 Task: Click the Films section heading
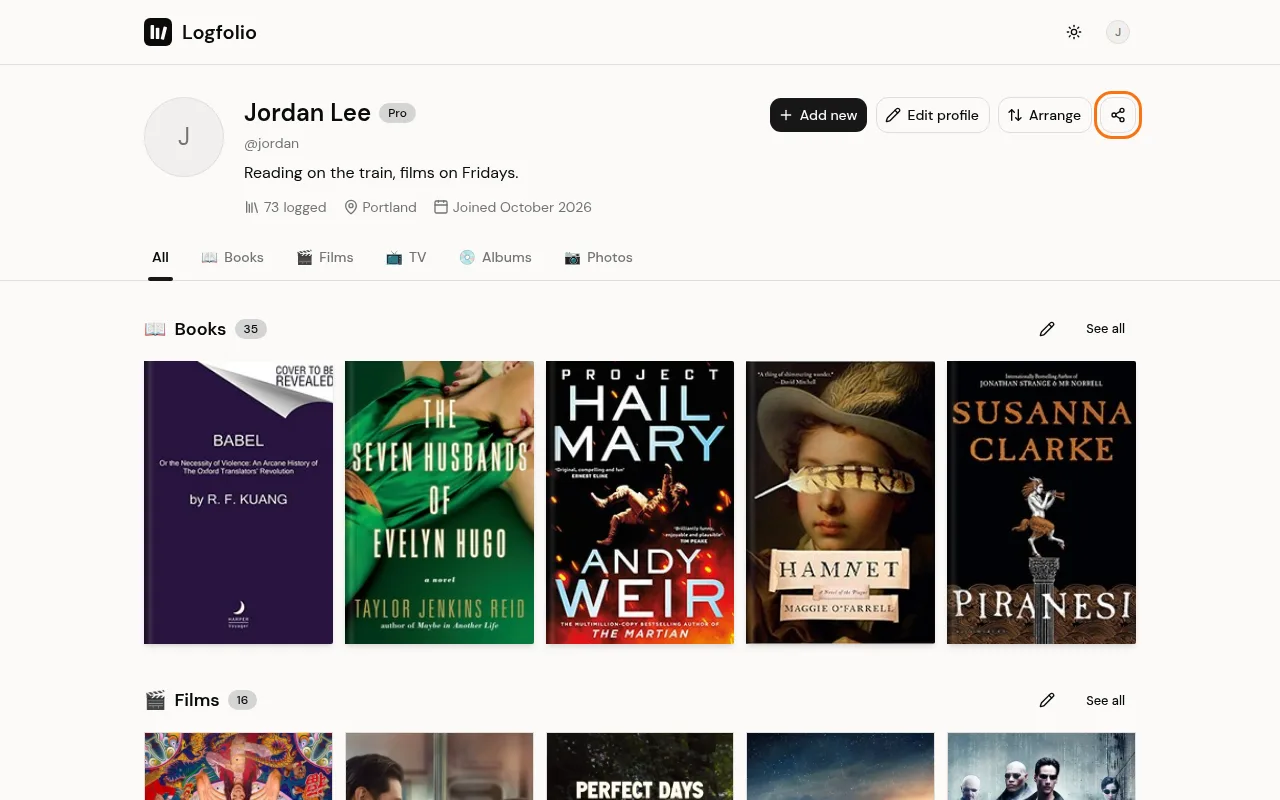pos(196,700)
